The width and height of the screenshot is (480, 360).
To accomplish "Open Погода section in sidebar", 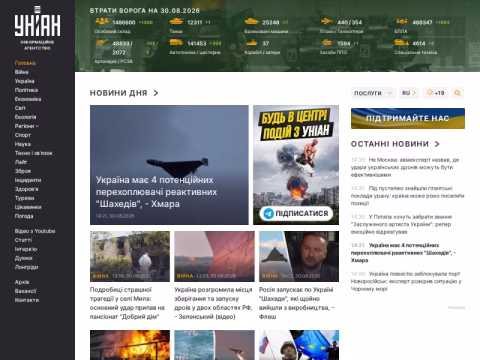I will [24, 216].
